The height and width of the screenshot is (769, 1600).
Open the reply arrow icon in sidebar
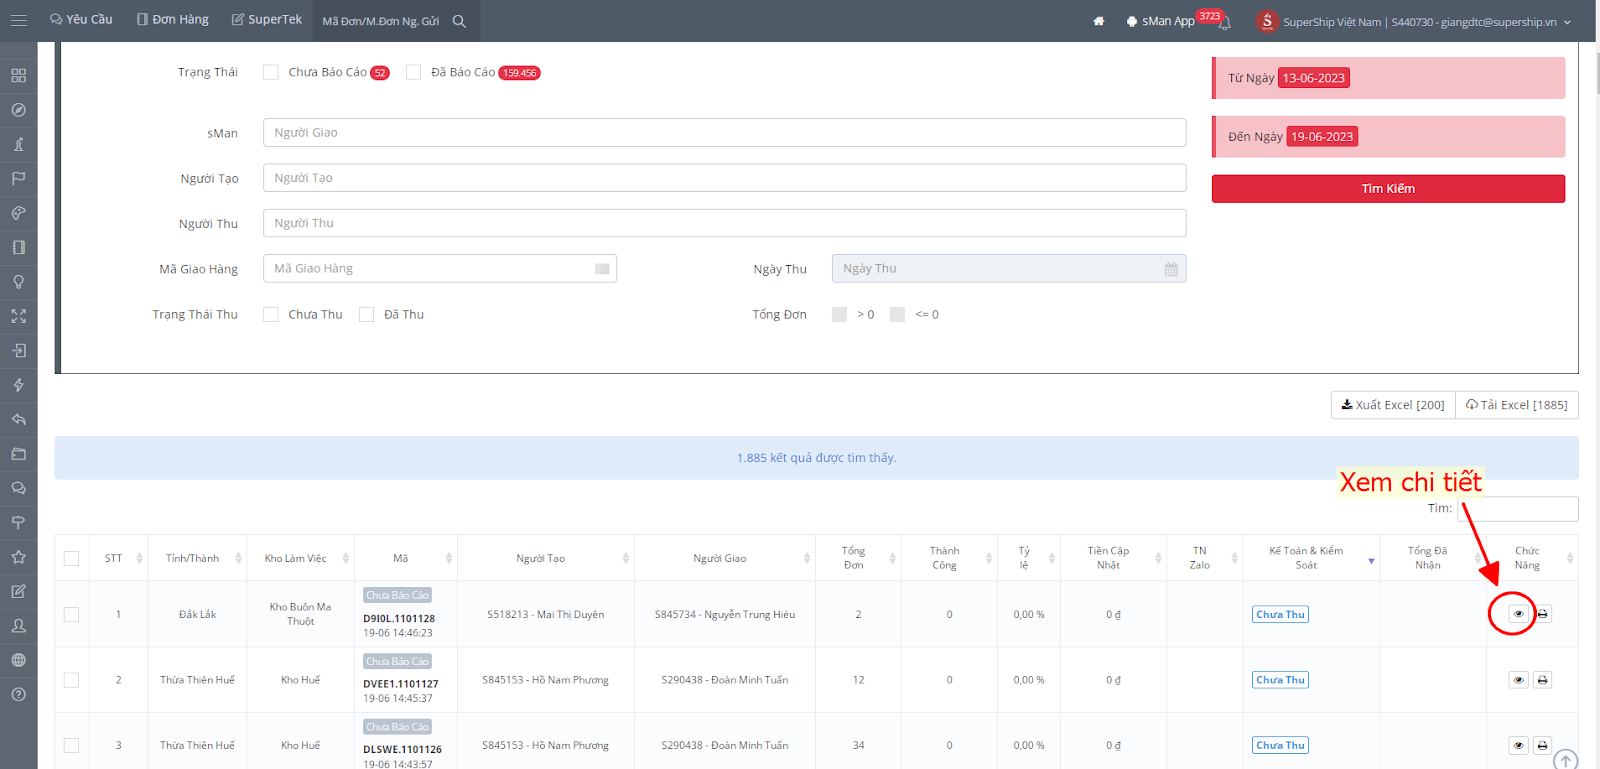[18, 419]
